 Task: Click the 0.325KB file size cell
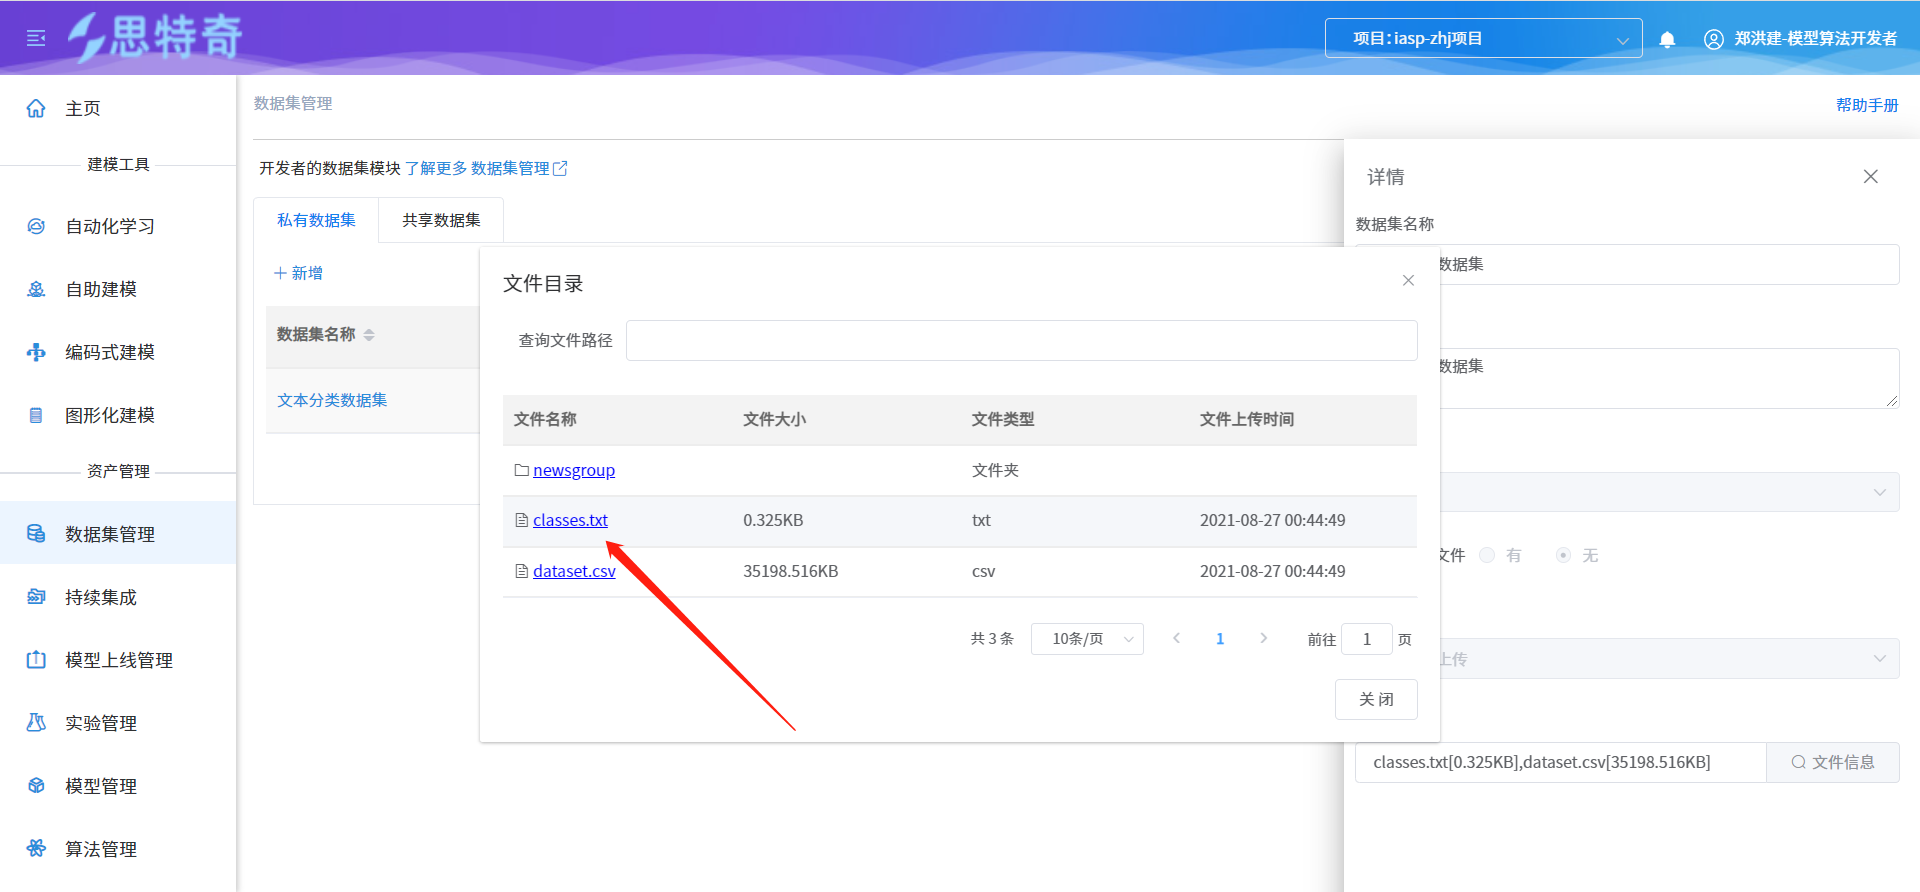(x=773, y=520)
